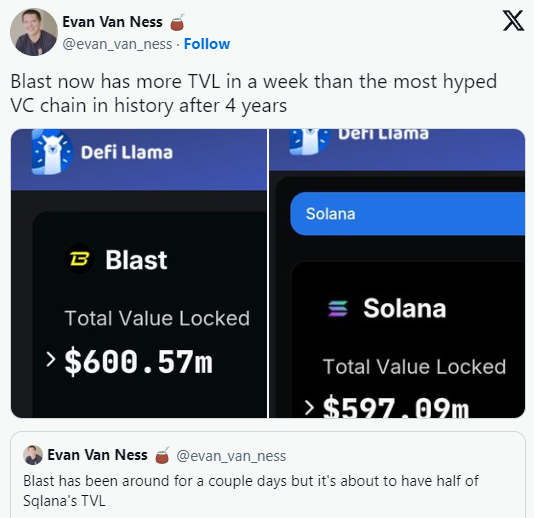This screenshot has height=518, width=534.
Task: Expand the $600.57m TVL chevron
Action: tap(51, 359)
